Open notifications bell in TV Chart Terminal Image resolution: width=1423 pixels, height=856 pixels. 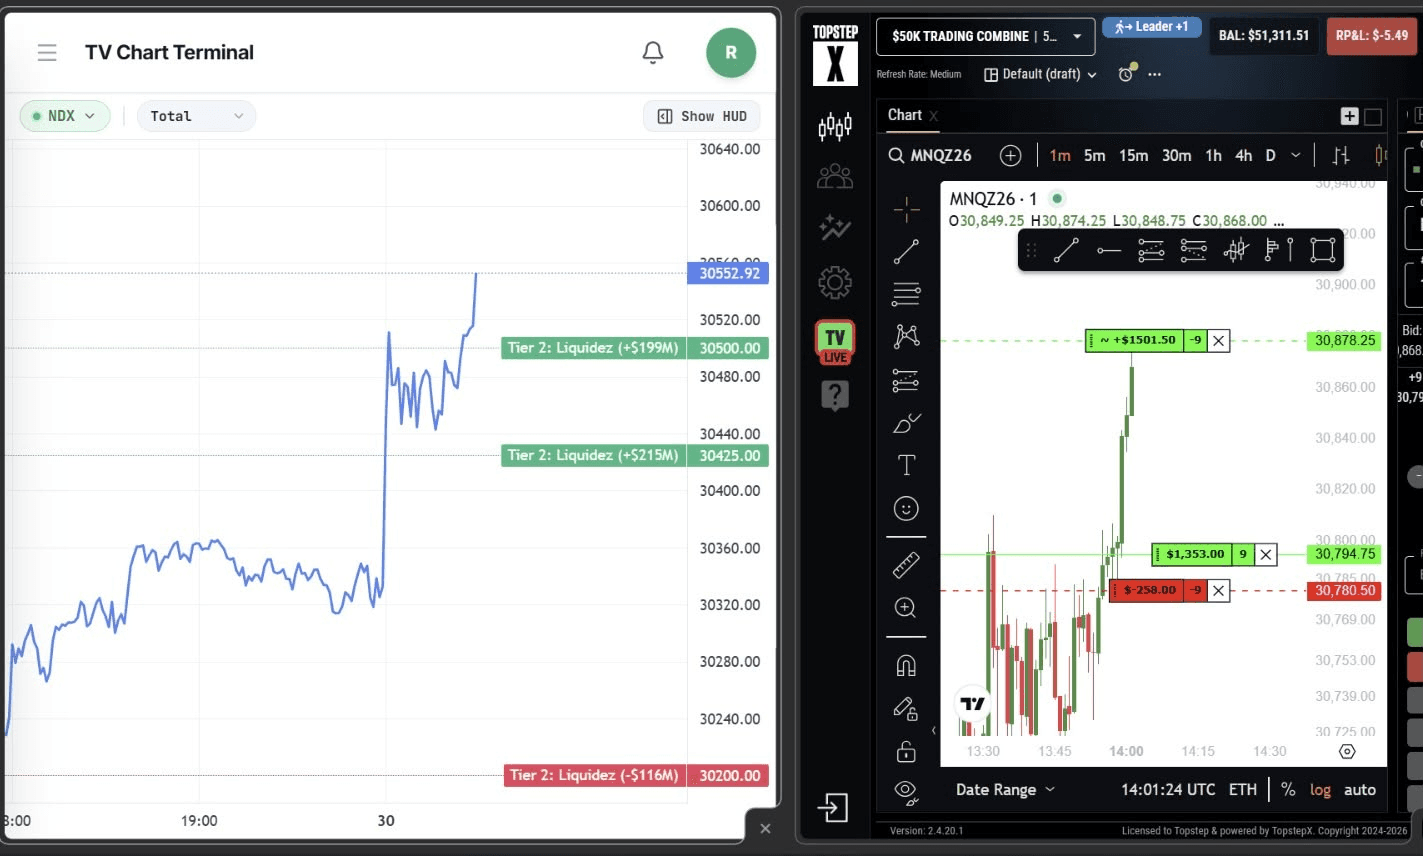(x=653, y=52)
